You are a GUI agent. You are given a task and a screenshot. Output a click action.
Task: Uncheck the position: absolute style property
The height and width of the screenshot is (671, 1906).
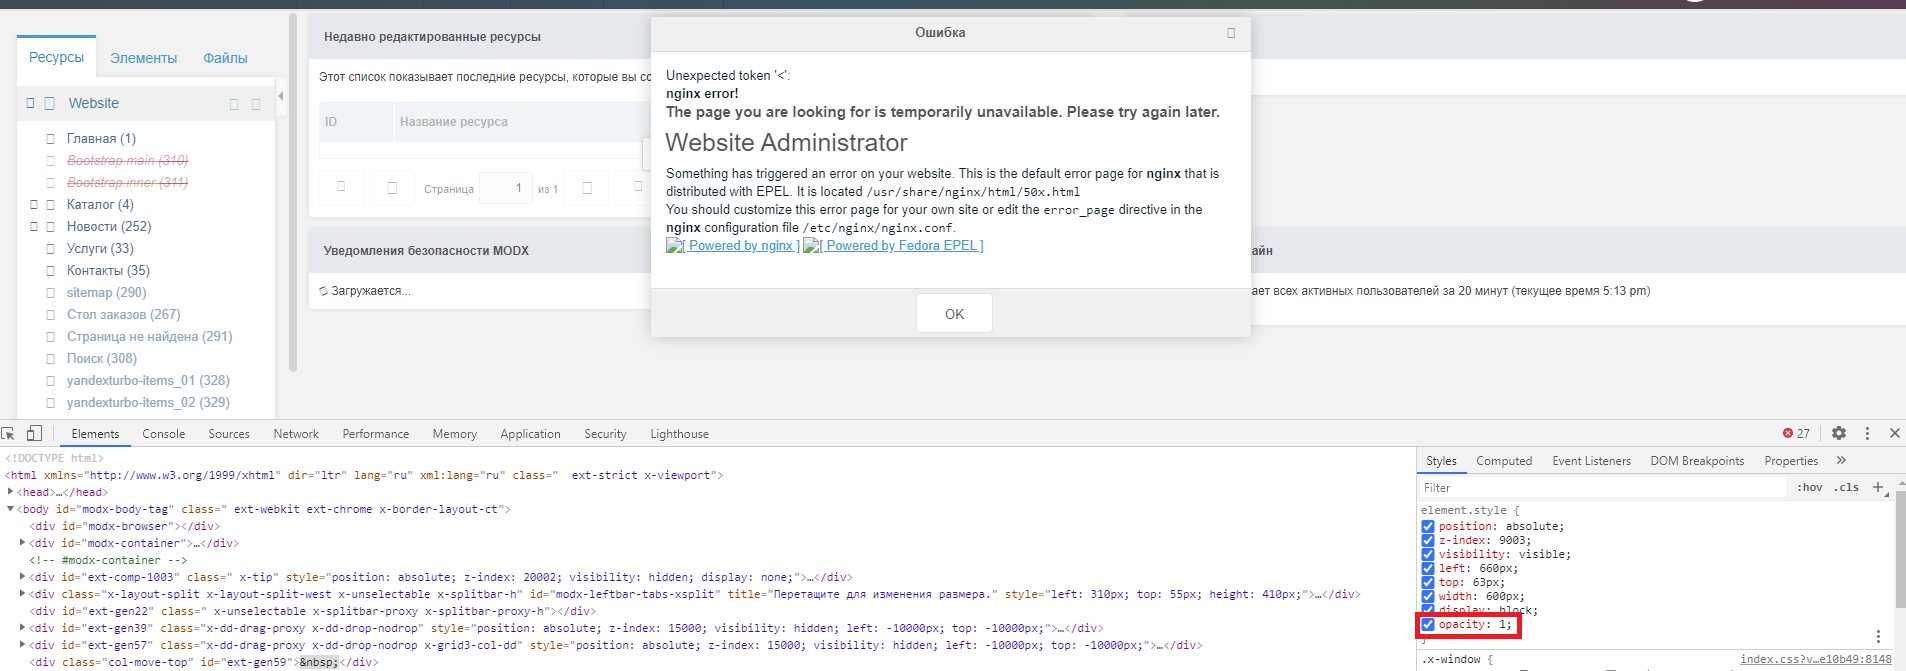click(x=1428, y=527)
